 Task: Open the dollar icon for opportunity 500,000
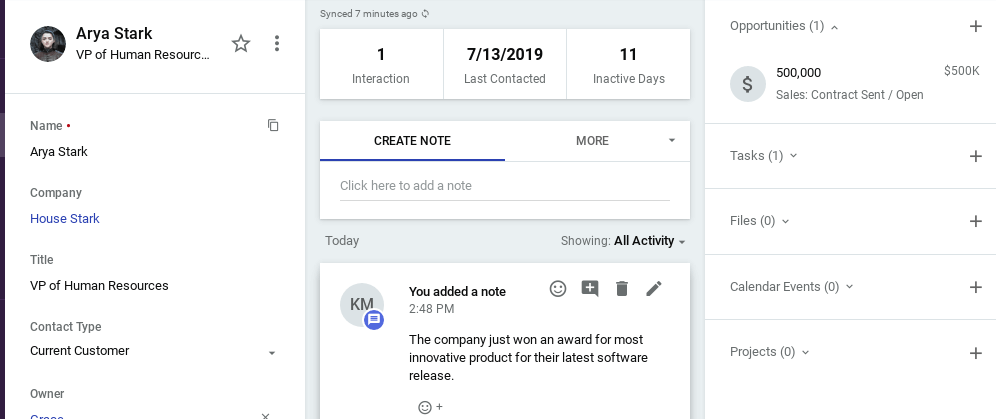coord(748,84)
